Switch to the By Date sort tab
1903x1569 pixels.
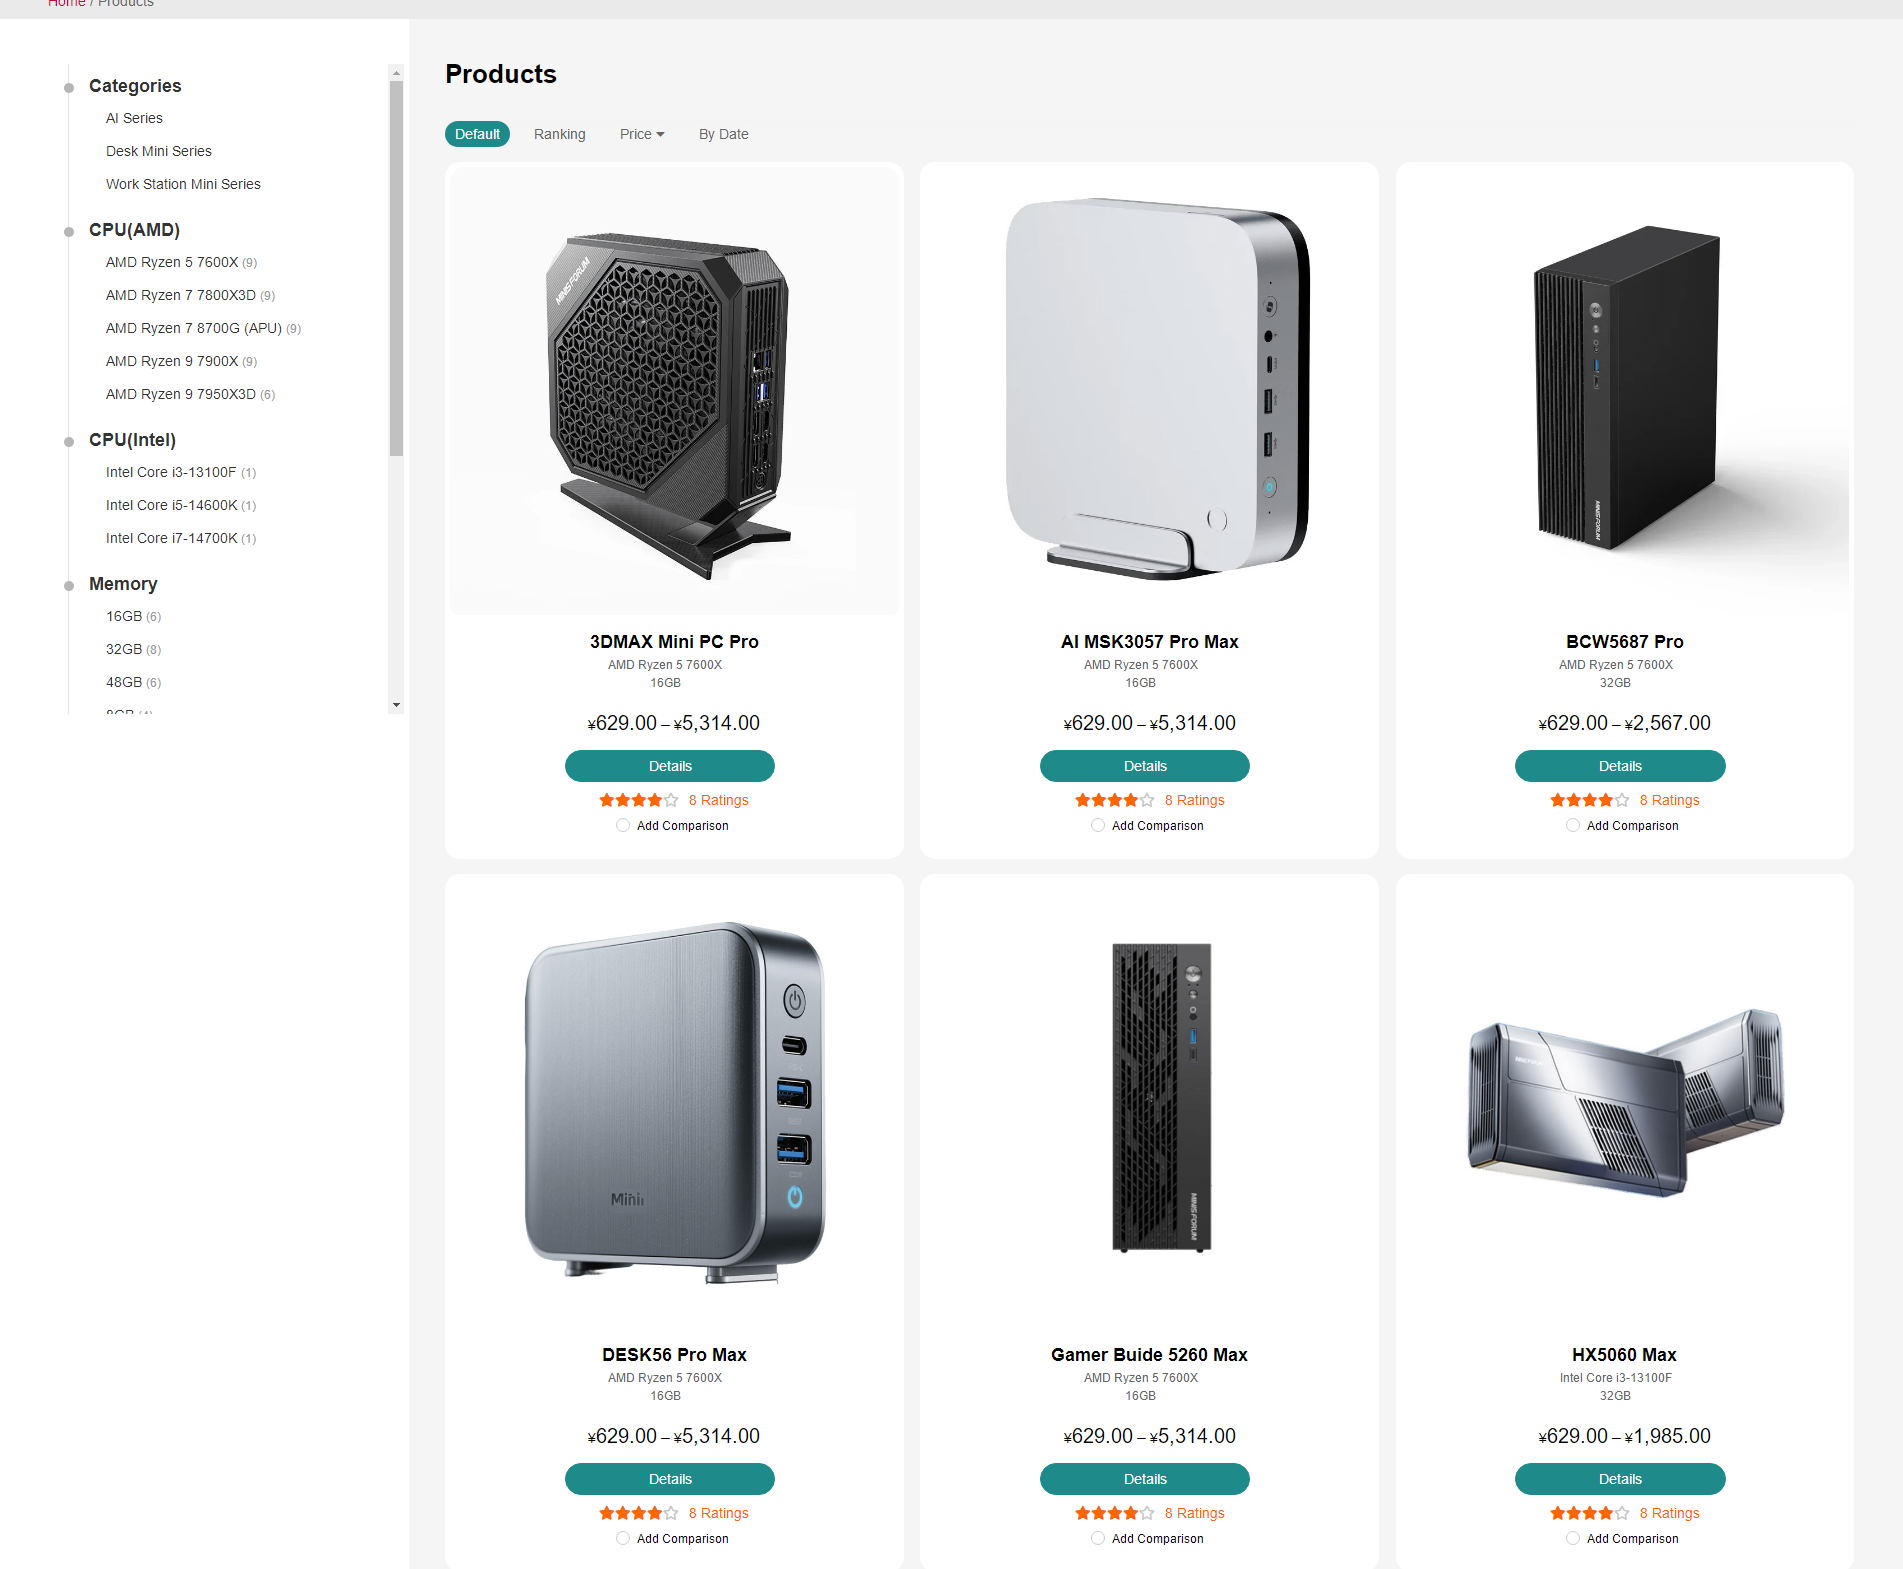click(x=722, y=134)
